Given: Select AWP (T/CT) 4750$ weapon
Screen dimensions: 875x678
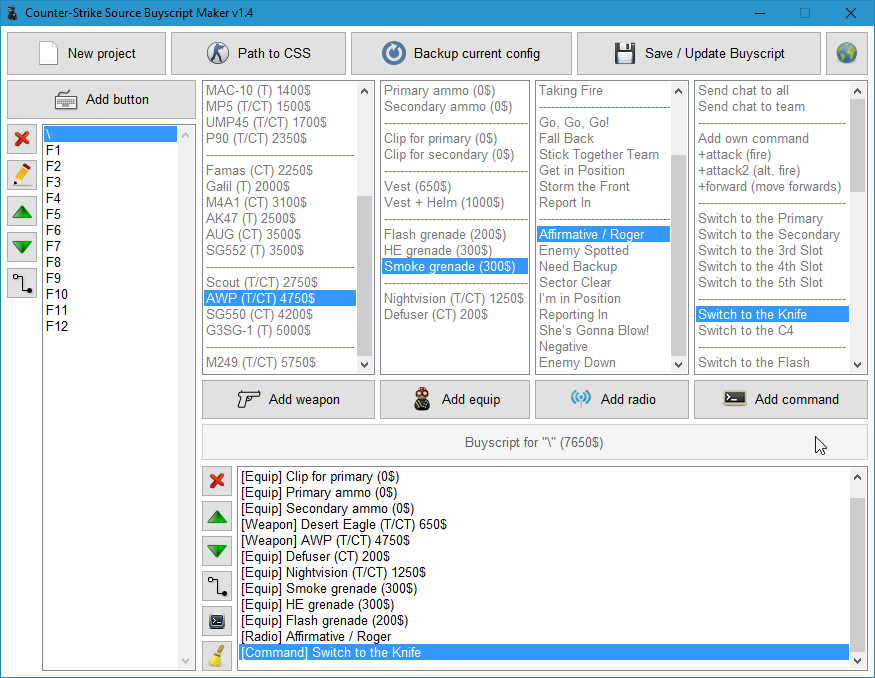Looking at the screenshot, I should 280,299.
